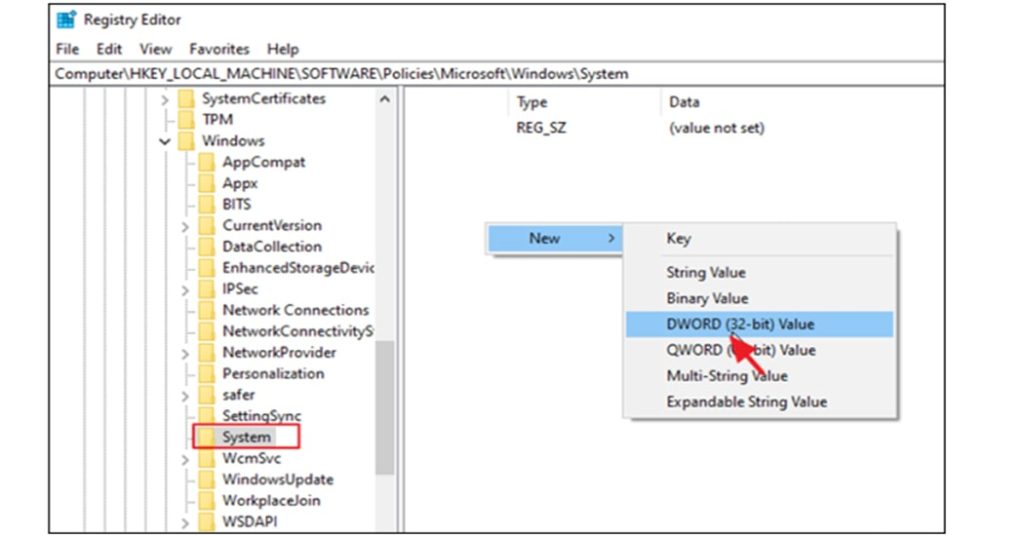Collapse the Windows key
The image size is (1024, 536).
point(165,141)
